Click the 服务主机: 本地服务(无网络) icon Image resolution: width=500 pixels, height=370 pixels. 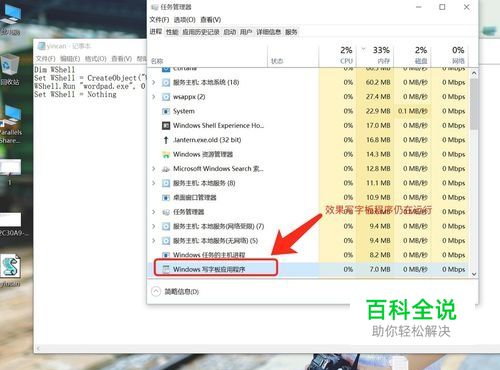(x=166, y=241)
